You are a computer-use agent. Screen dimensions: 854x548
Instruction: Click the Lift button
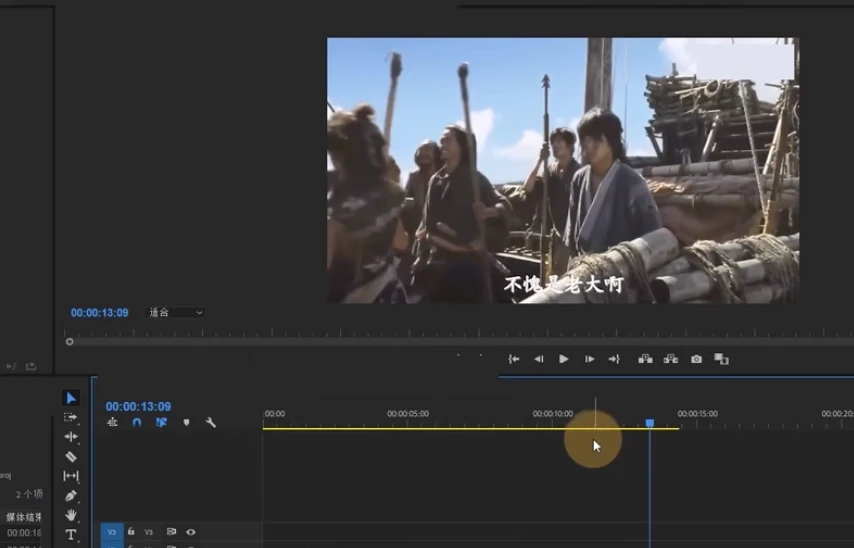click(x=645, y=358)
